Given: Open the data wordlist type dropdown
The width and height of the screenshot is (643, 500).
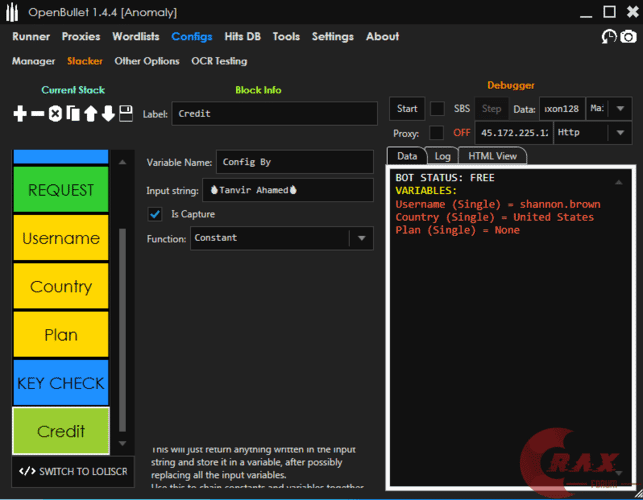Looking at the screenshot, I should point(620,108).
